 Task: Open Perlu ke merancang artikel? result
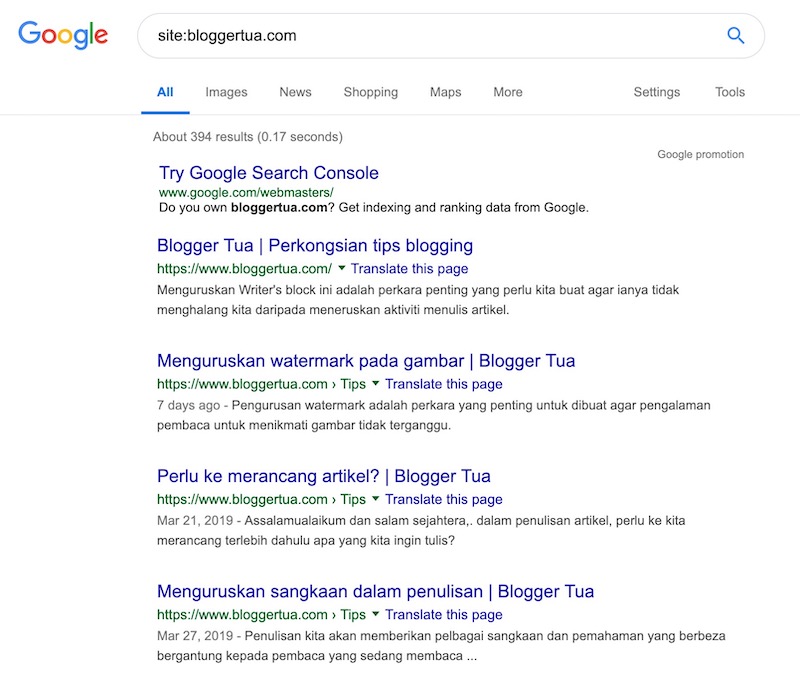[x=323, y=476]
